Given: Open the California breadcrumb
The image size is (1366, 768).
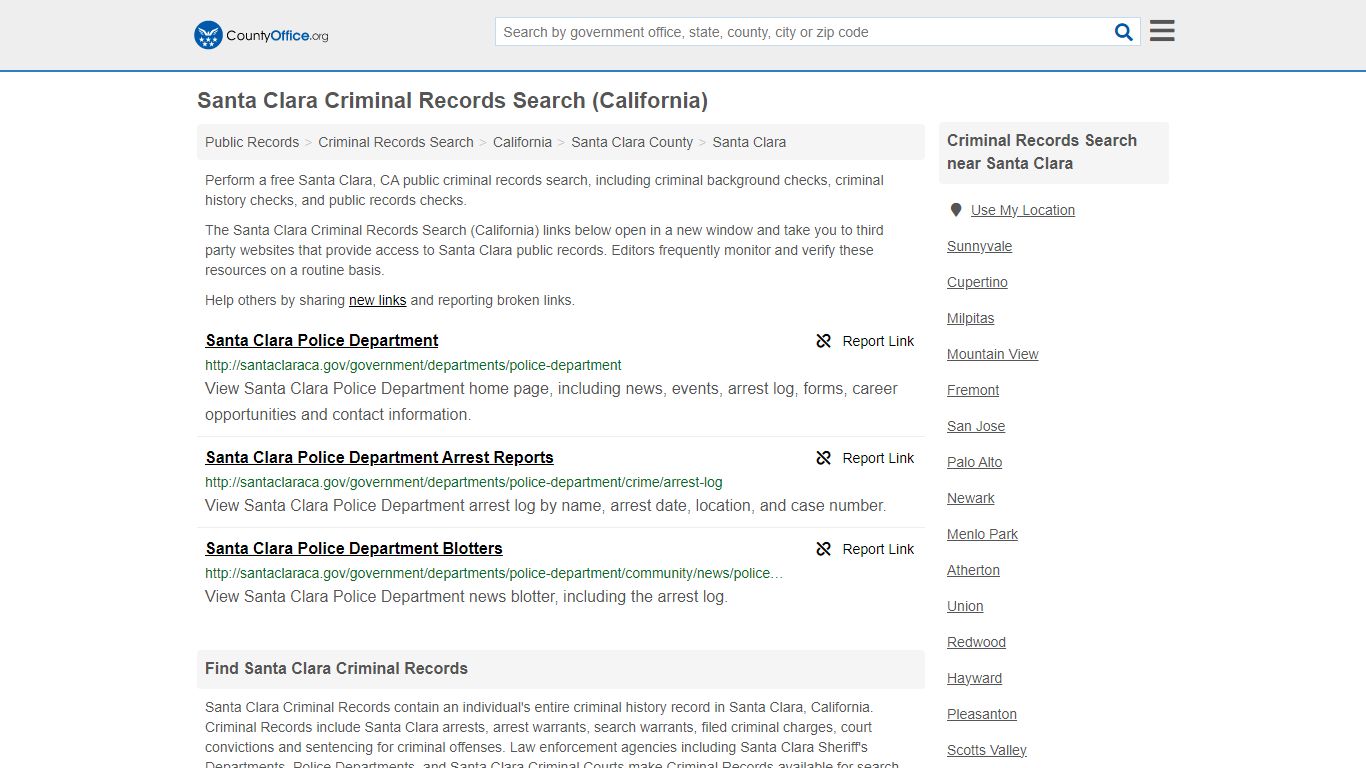Looking at the screenshot, I should (522, 142).
